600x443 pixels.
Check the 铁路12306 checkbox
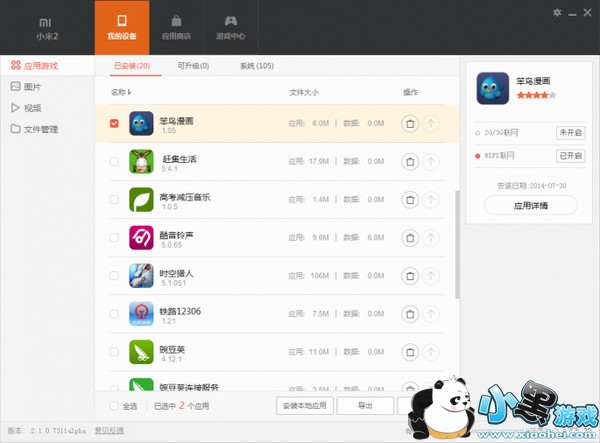coord(114,314)
